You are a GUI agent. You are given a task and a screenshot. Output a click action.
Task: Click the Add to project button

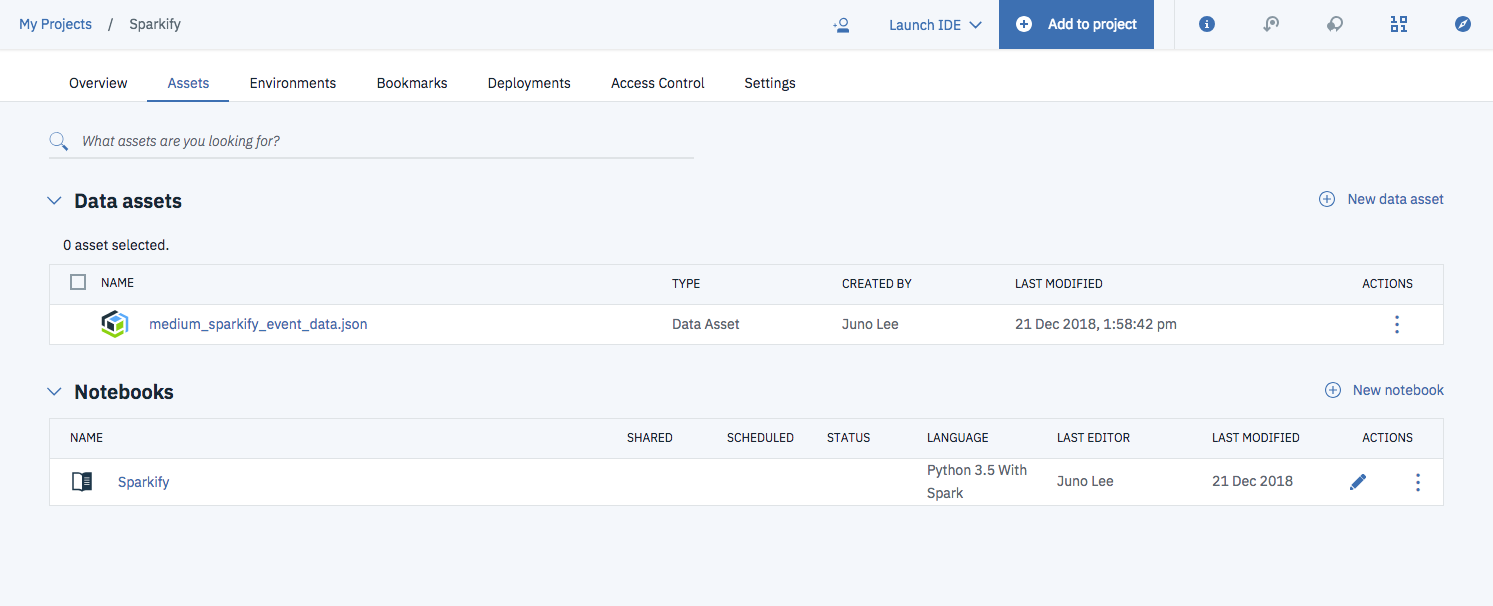pyautogui.click(x=1076, y=25)
